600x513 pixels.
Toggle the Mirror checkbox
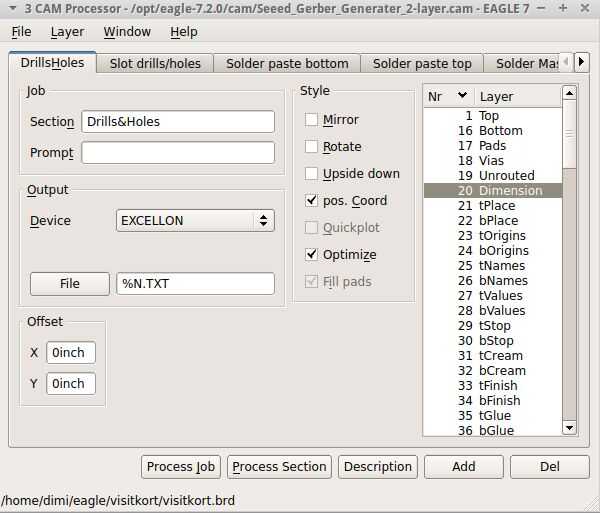coord(312,120)
